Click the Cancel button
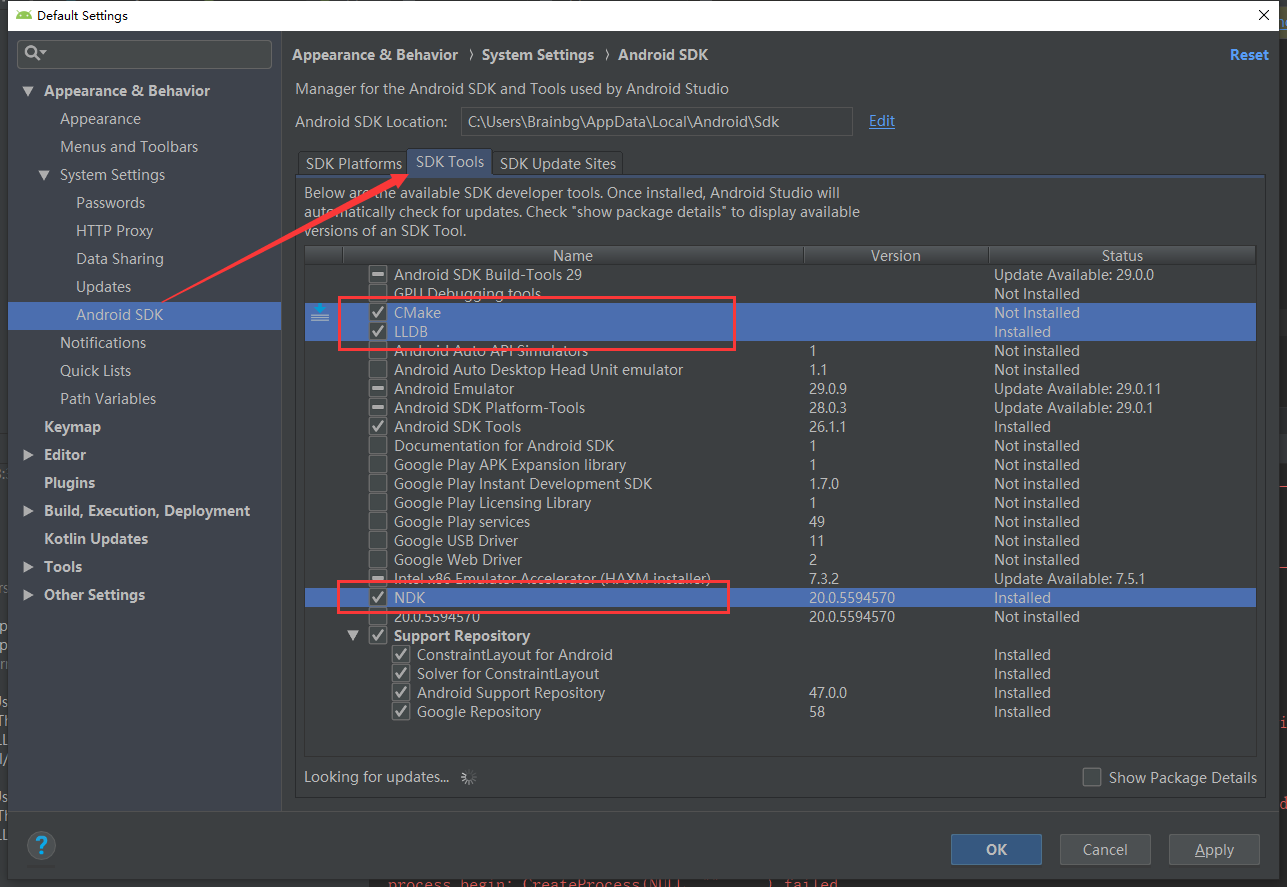The height and width of the screenshot is (887, 1287). 1105,850
